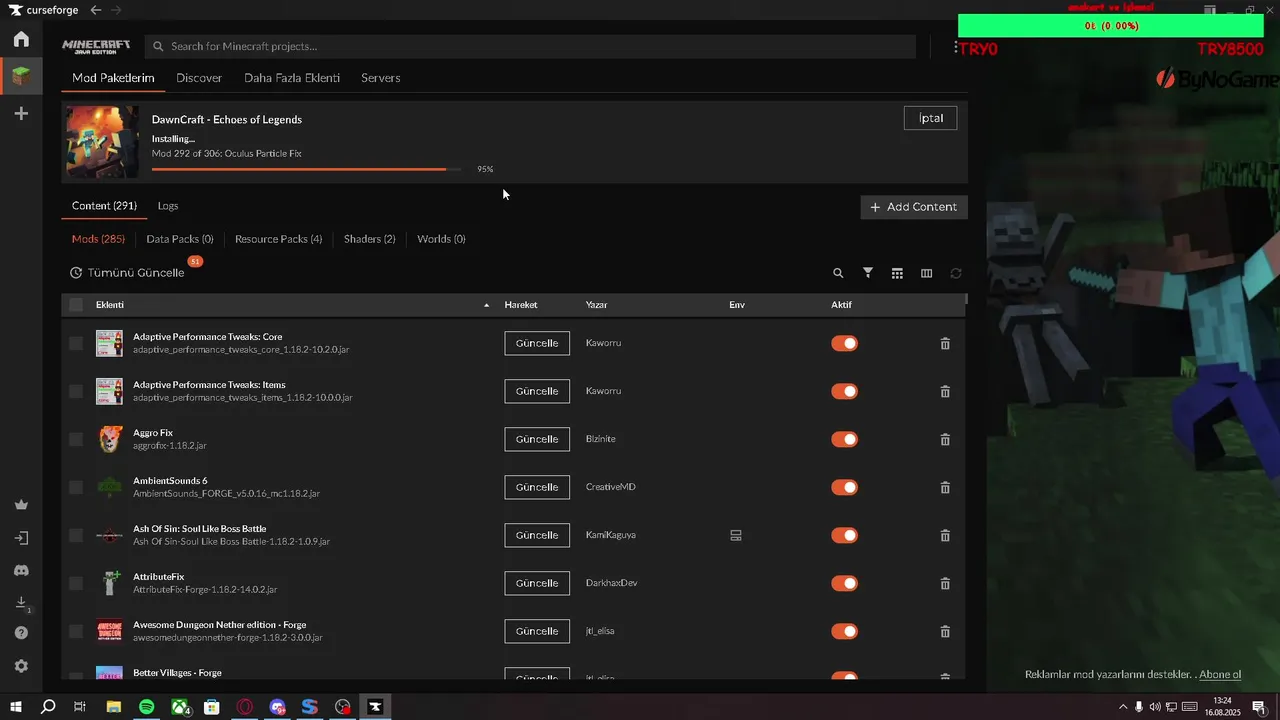Viewport: 1280px width, 720px height.
Task: Tick the checkbox for Aggro Fix
Action: (x=76, y=439)
